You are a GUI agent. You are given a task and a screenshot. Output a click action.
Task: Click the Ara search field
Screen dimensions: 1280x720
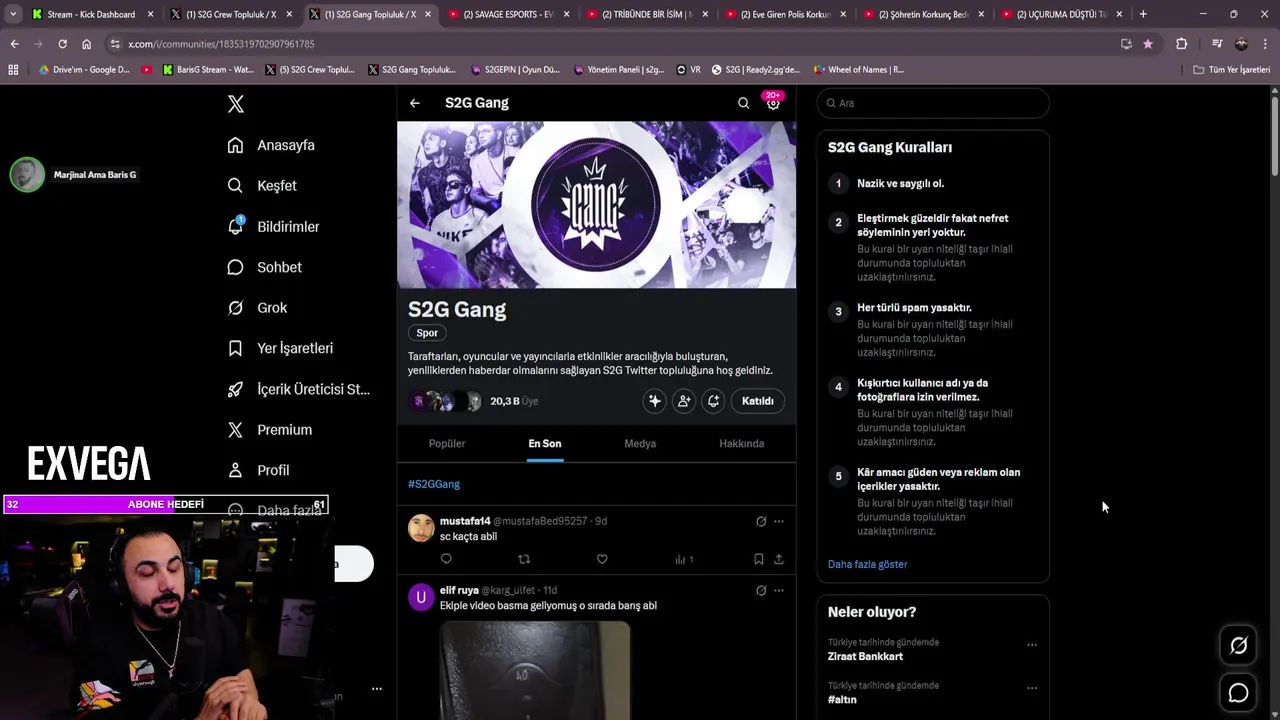pyautogui.click(x=933, y=103)
